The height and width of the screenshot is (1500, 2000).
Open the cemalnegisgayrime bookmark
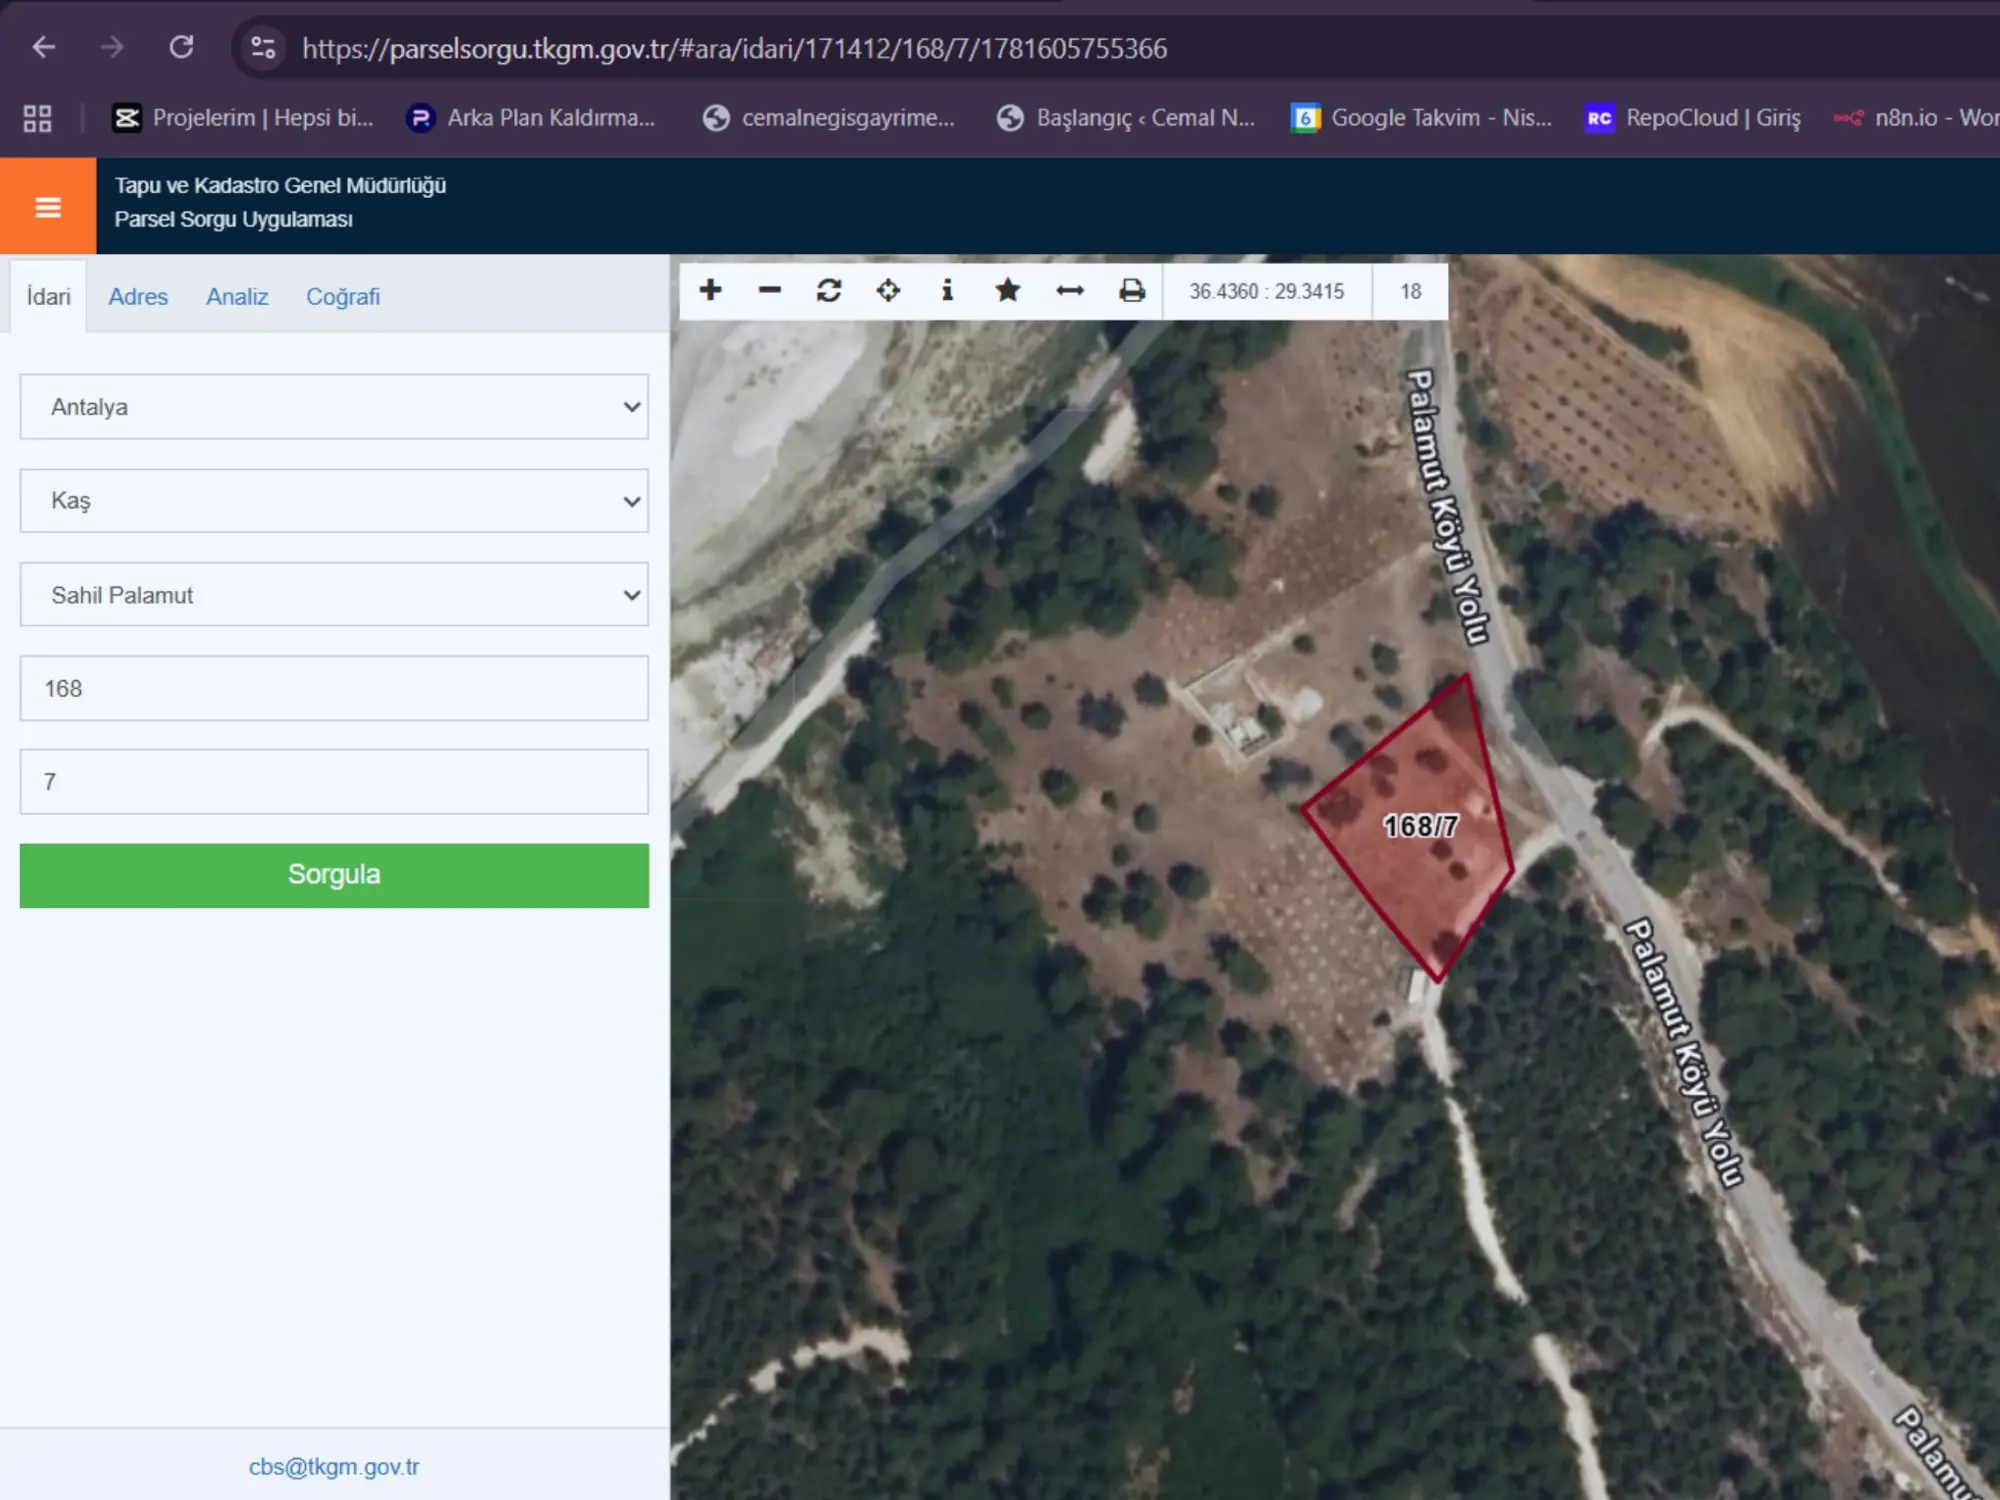pyautogui.click(x=828, y=118)
